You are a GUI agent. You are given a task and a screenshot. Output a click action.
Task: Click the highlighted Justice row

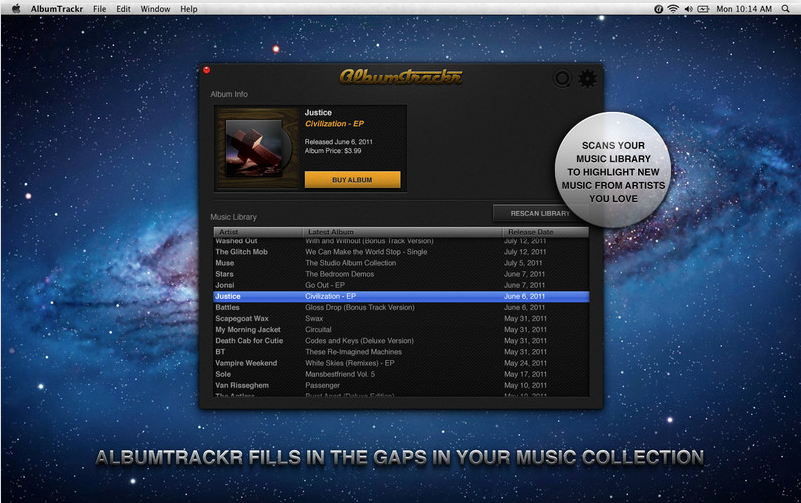click(401, 296)
